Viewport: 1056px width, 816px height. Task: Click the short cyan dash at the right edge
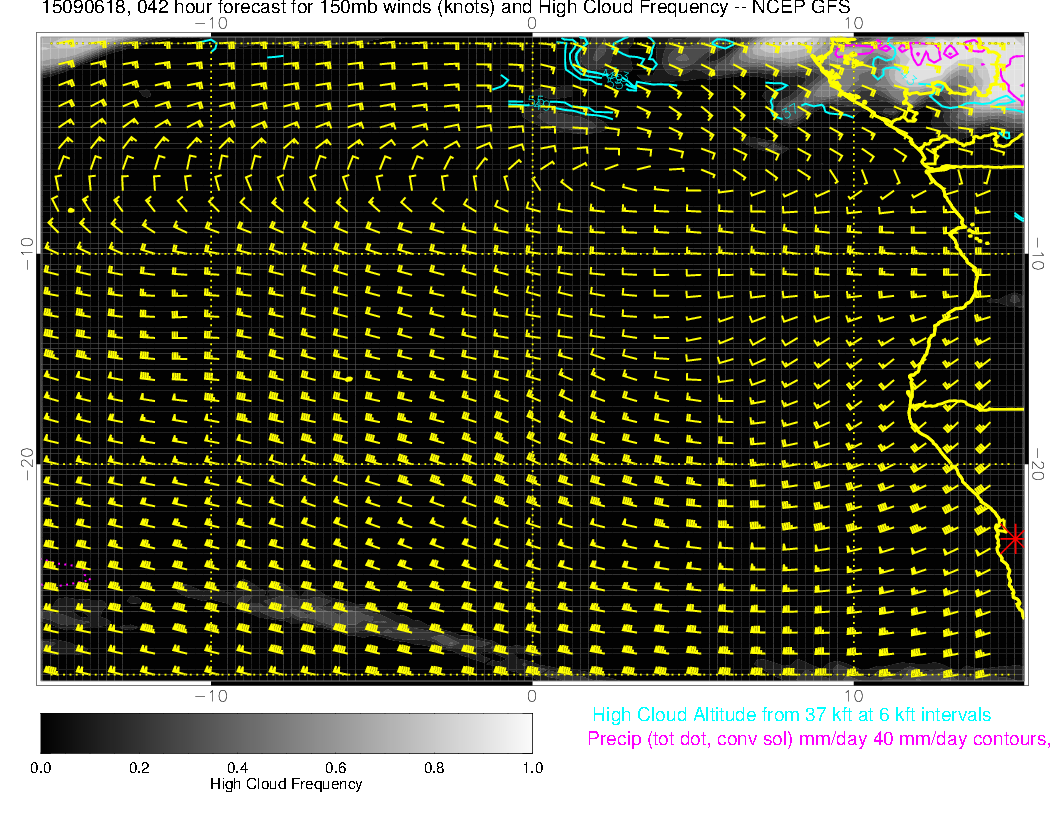pos(1019,216)
